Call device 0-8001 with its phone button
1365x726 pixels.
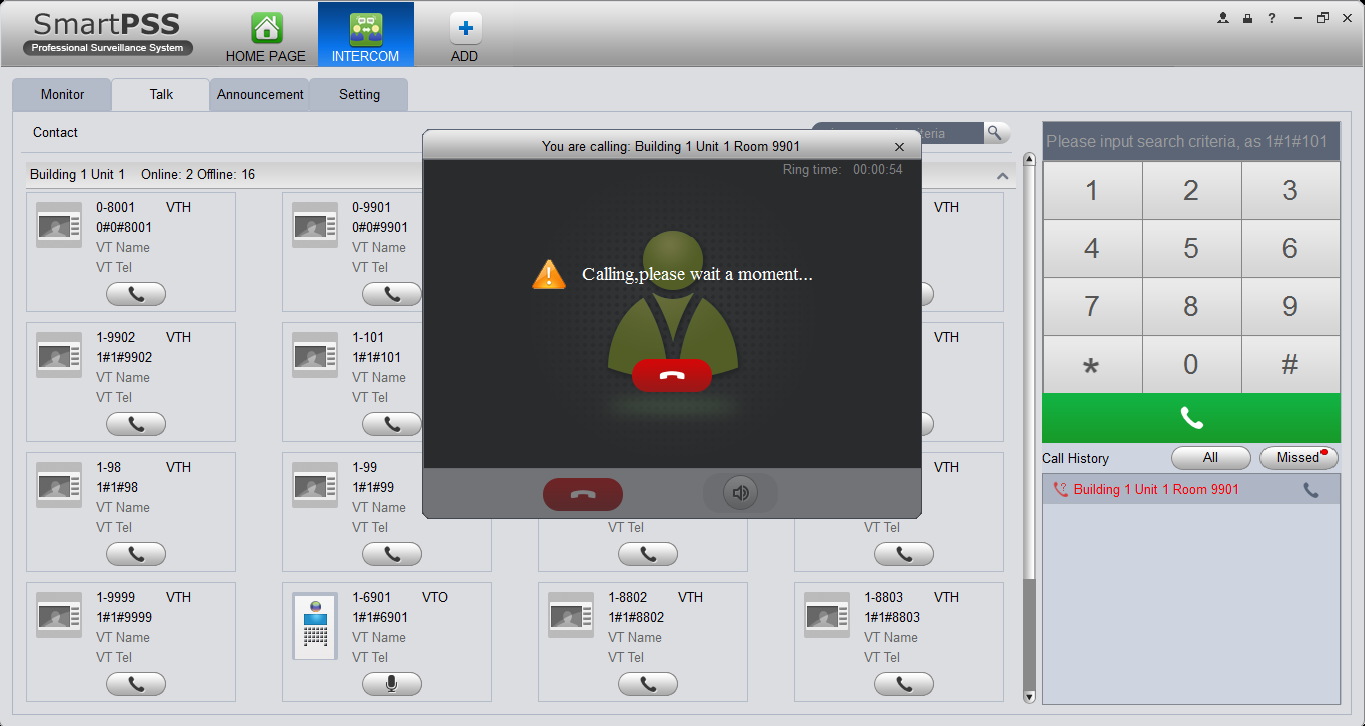pyautogui.click(x=136, y=294)
